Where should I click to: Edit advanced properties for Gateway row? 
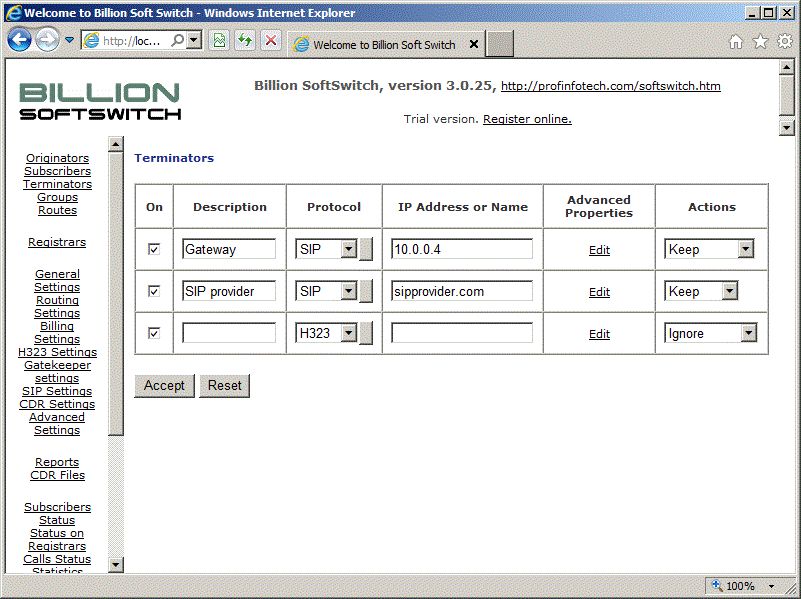pos(599,250)
